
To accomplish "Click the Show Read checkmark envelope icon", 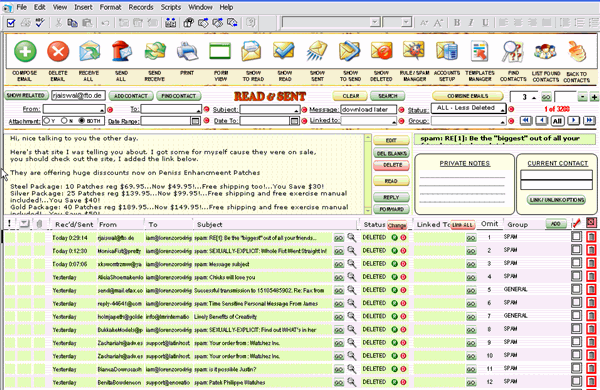I will (x=284, y=51).
